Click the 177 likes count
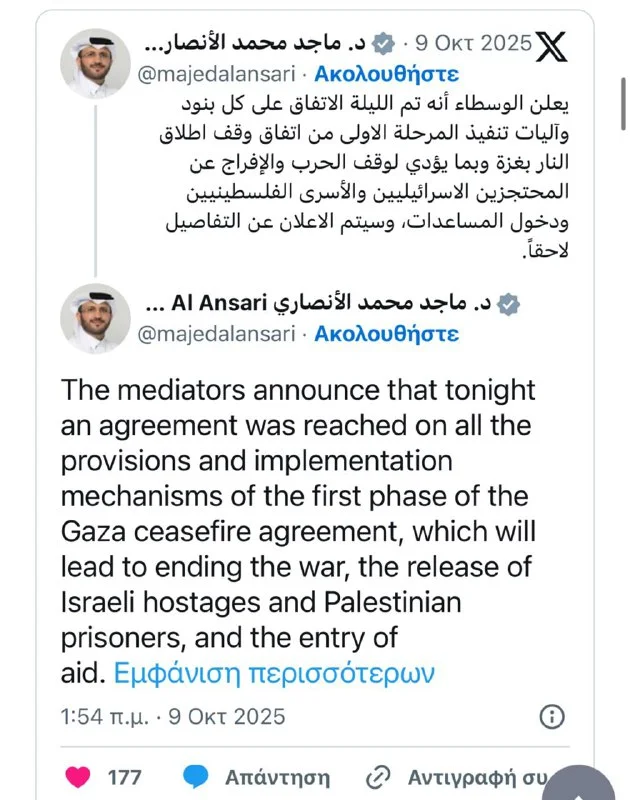 tap(124, 776)
